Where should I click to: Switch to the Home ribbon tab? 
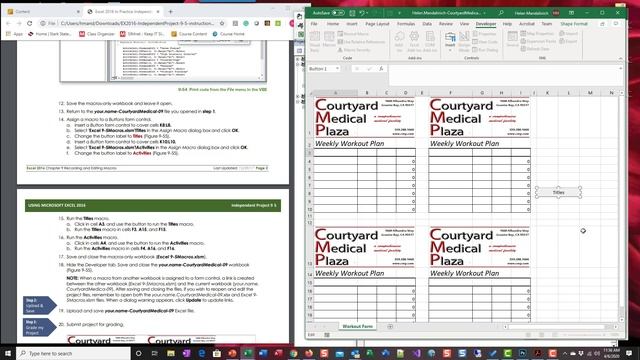point(333,24)
